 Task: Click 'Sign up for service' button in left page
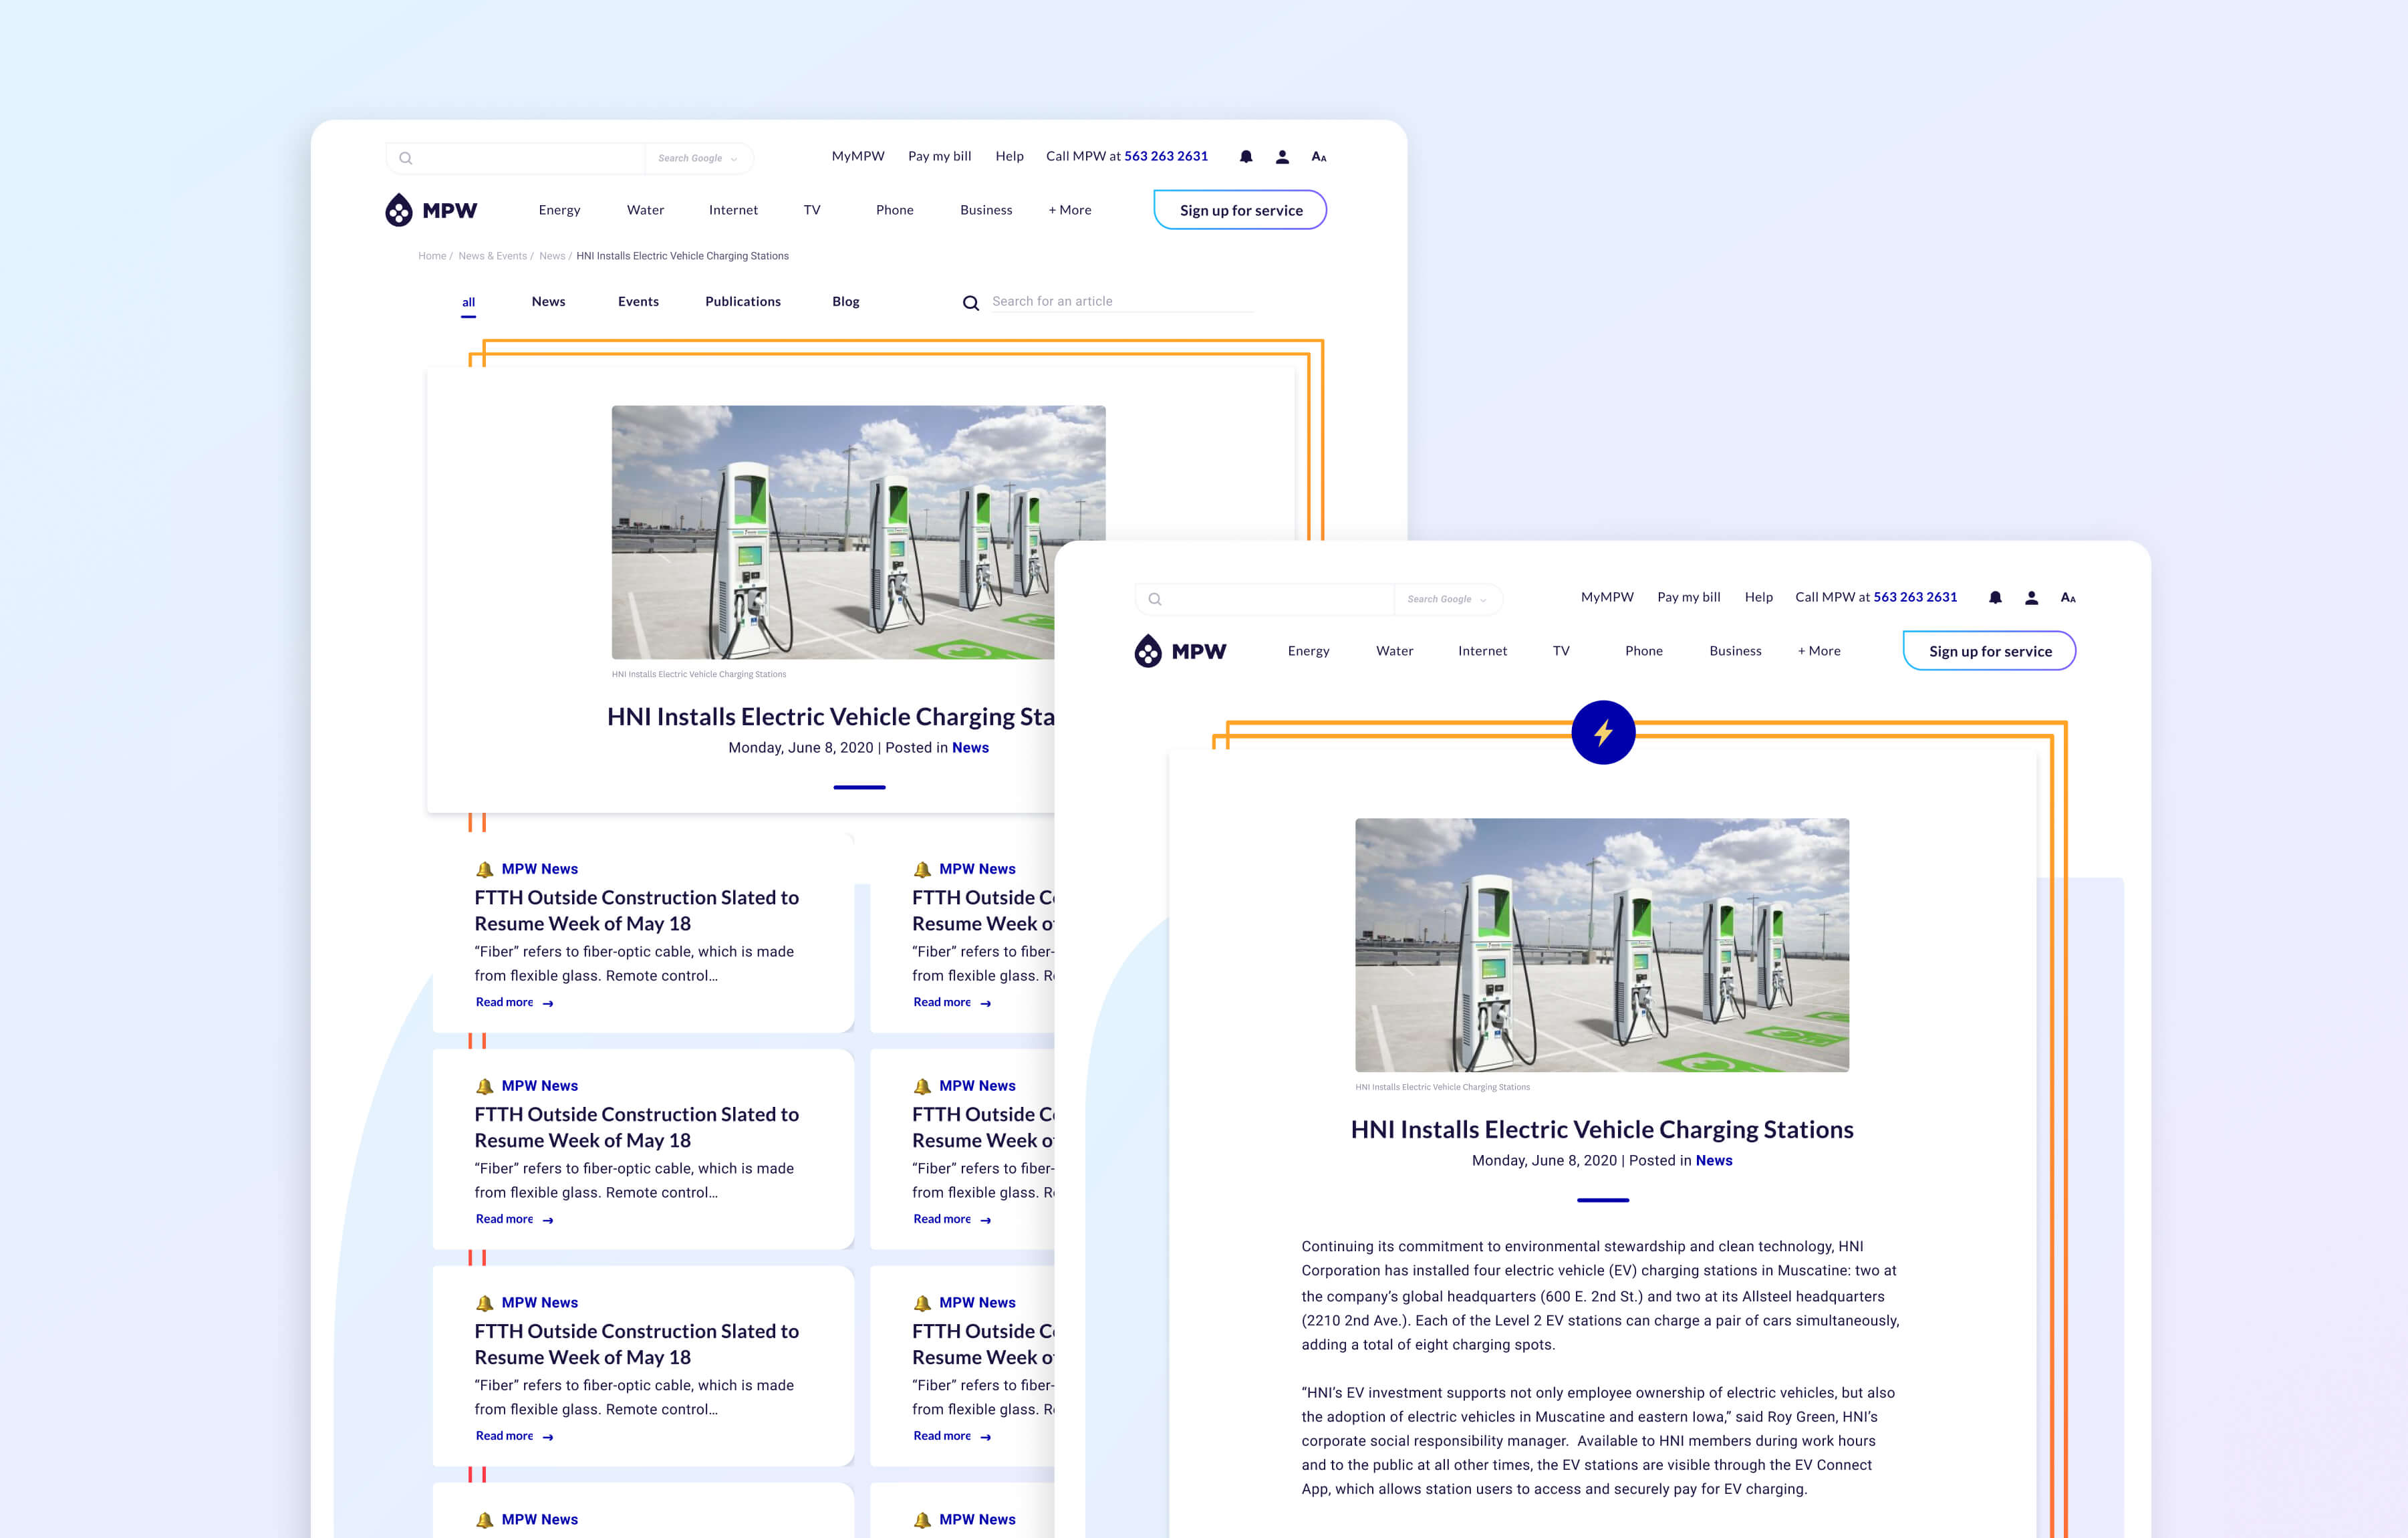(1240, 210)
